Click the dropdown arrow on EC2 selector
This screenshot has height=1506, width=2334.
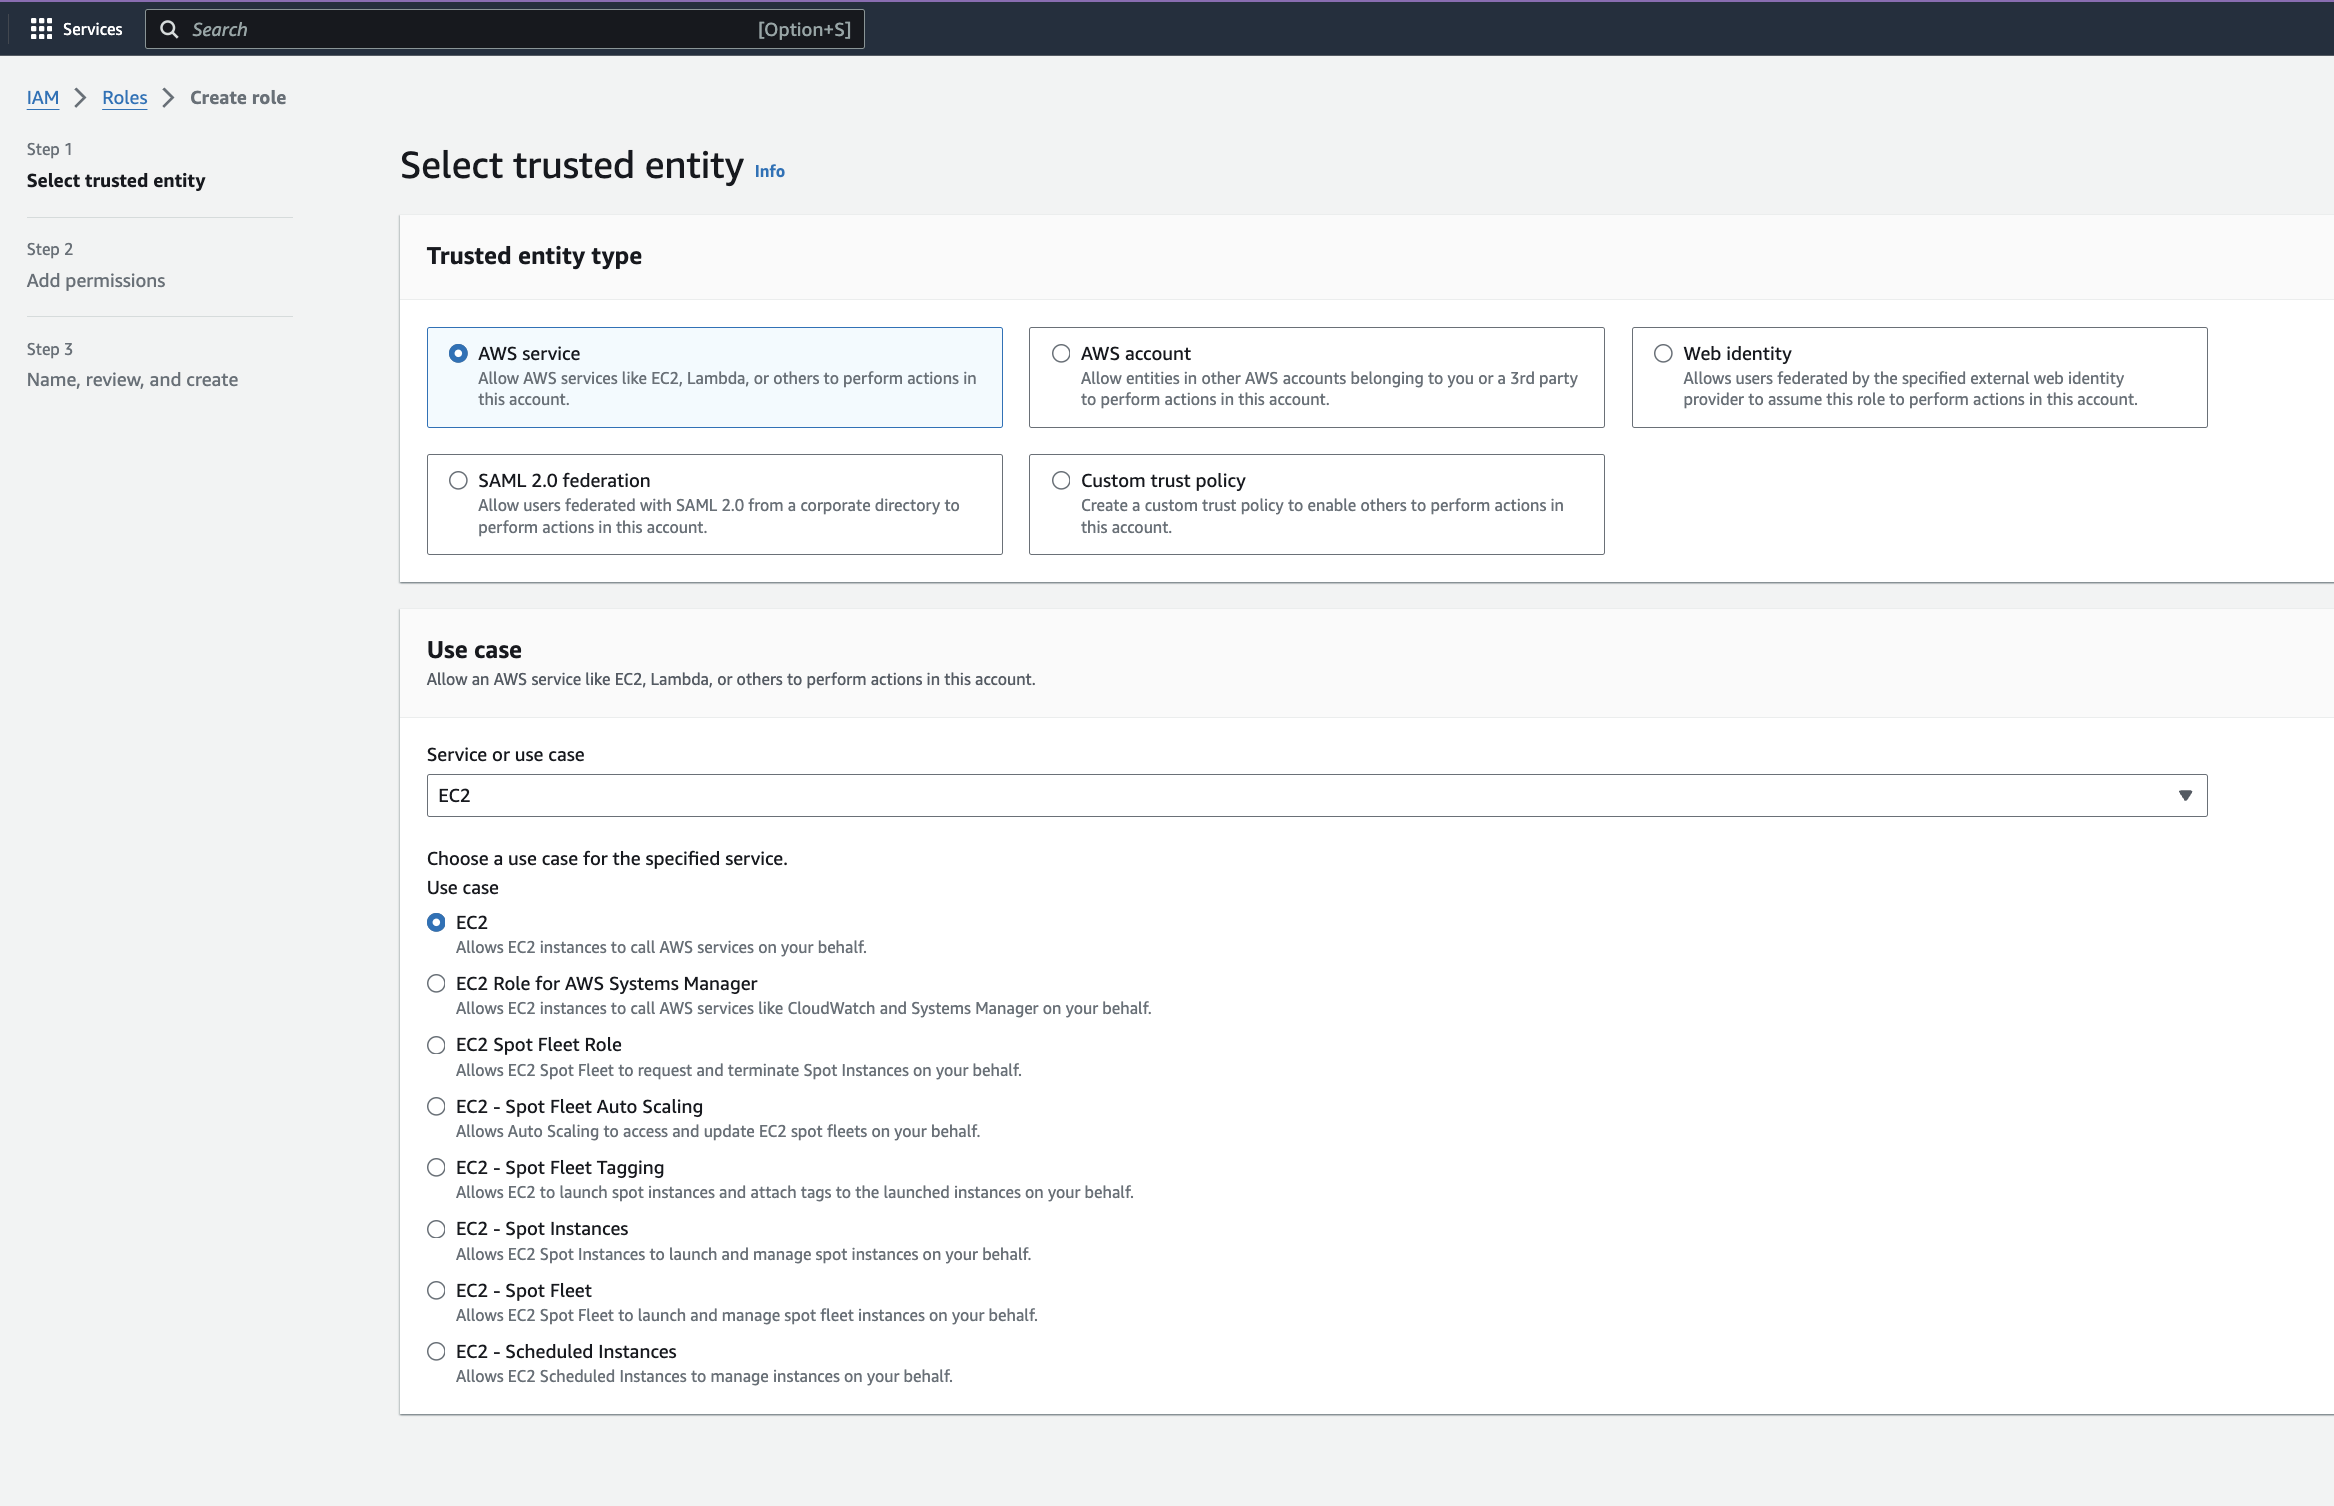point(2185,795)
